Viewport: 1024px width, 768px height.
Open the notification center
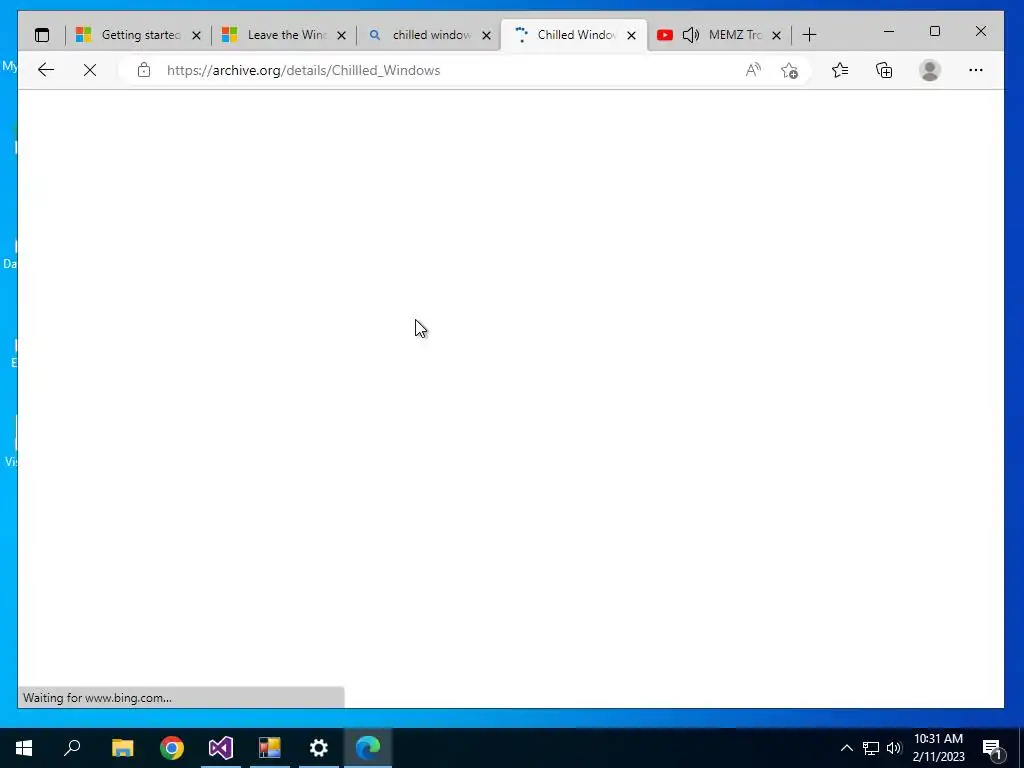coord(992,748)
